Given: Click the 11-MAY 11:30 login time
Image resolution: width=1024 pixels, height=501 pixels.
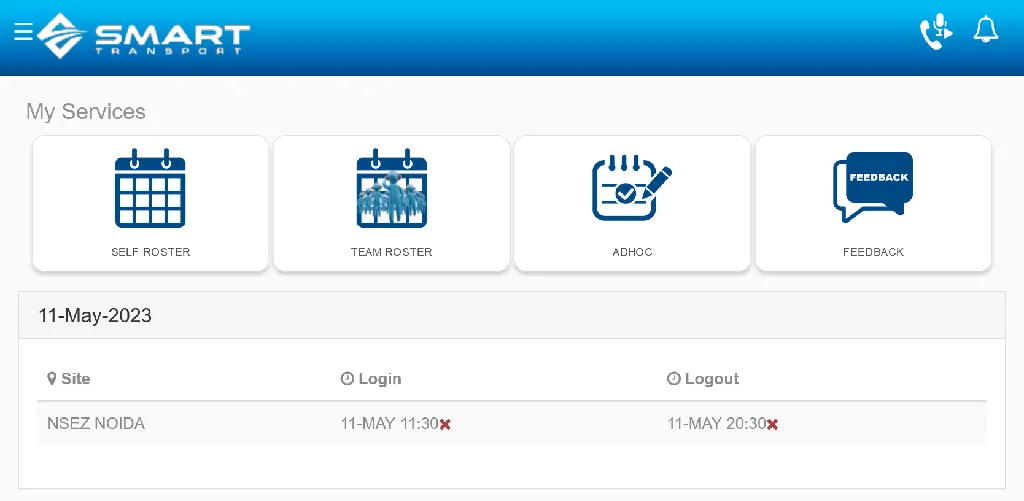Looking at the screenshot, I should click(389, 423).
